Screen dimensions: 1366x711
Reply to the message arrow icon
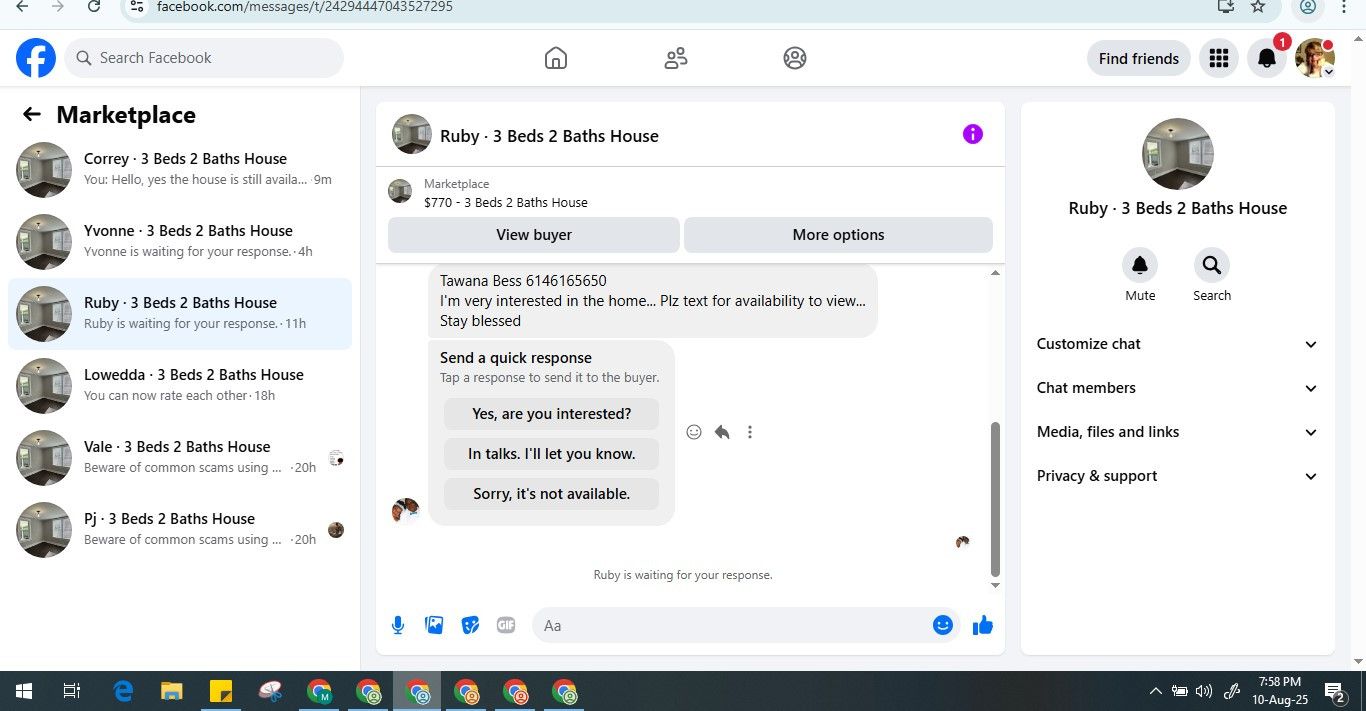tap(722, 432)
